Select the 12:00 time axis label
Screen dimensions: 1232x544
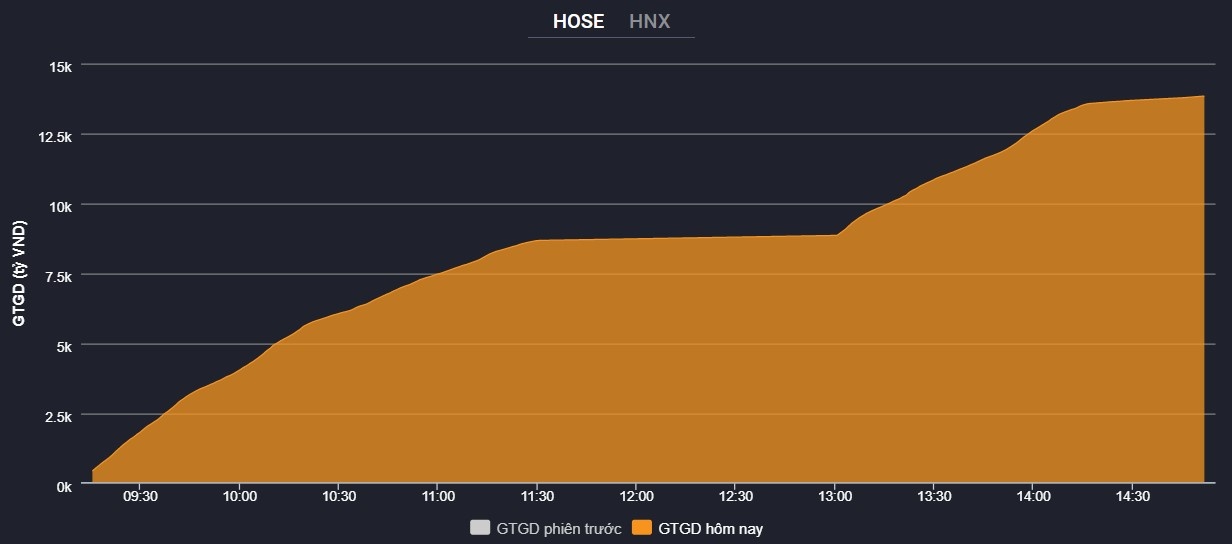point(636,496)
